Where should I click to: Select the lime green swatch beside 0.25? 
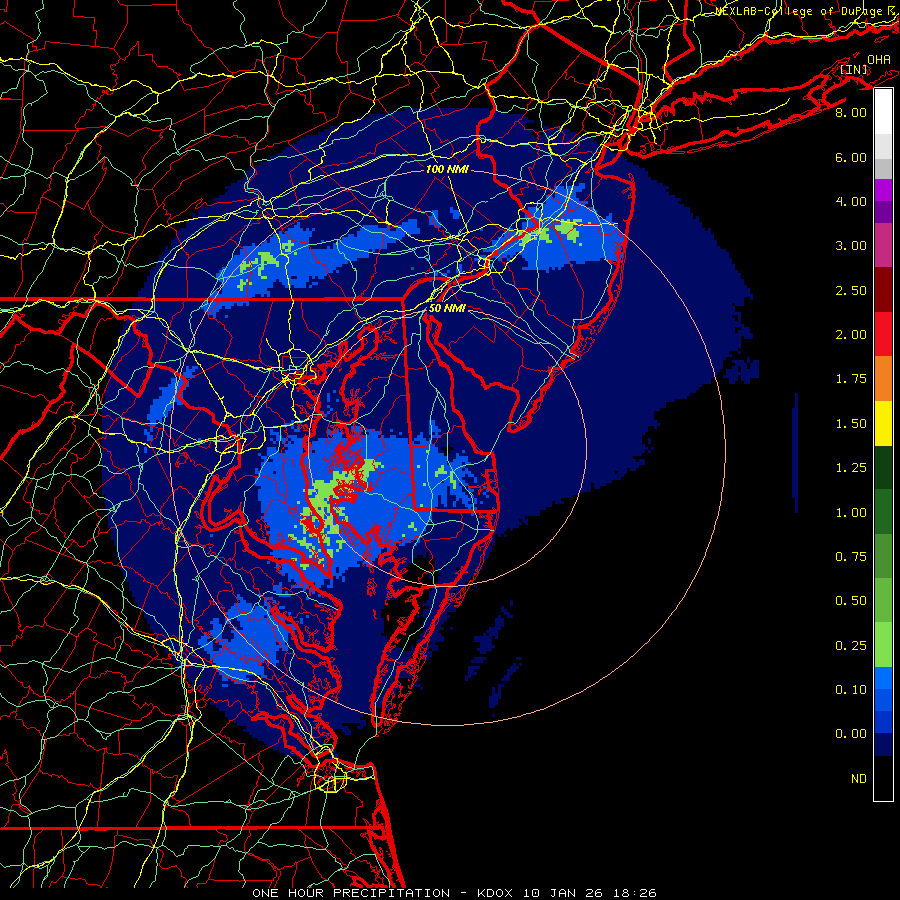click(x=883, y=645)
